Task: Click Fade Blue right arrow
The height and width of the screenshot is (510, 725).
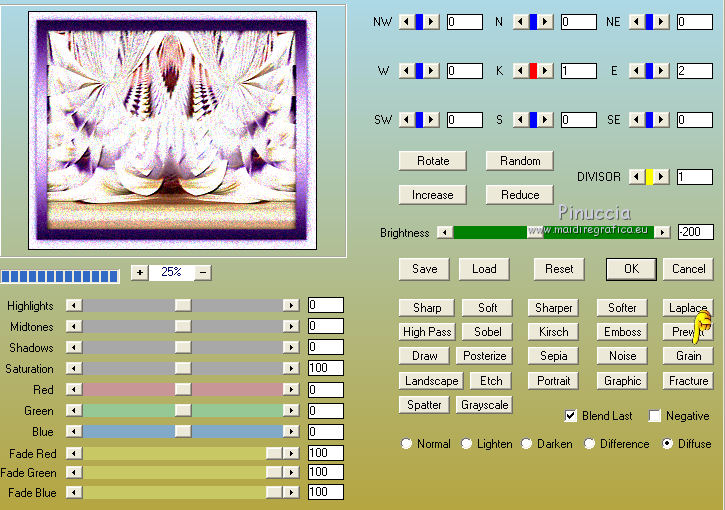Action: pyautogui.click(x=291, y=492)
